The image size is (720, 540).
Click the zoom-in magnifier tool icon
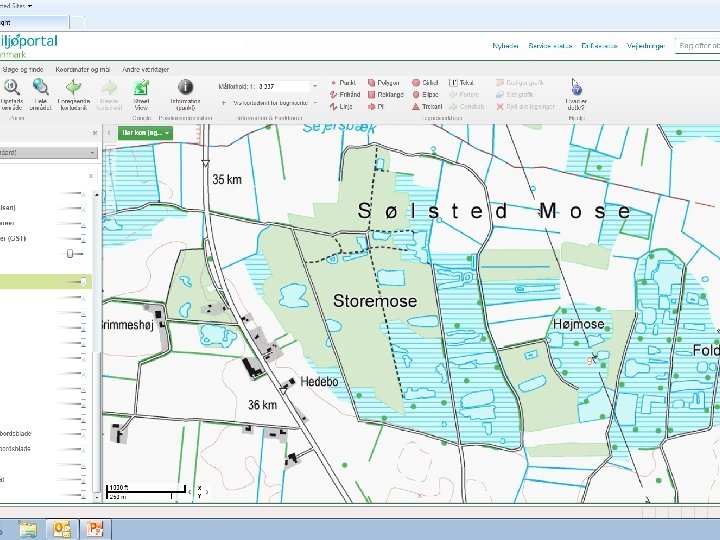point(11,87)
